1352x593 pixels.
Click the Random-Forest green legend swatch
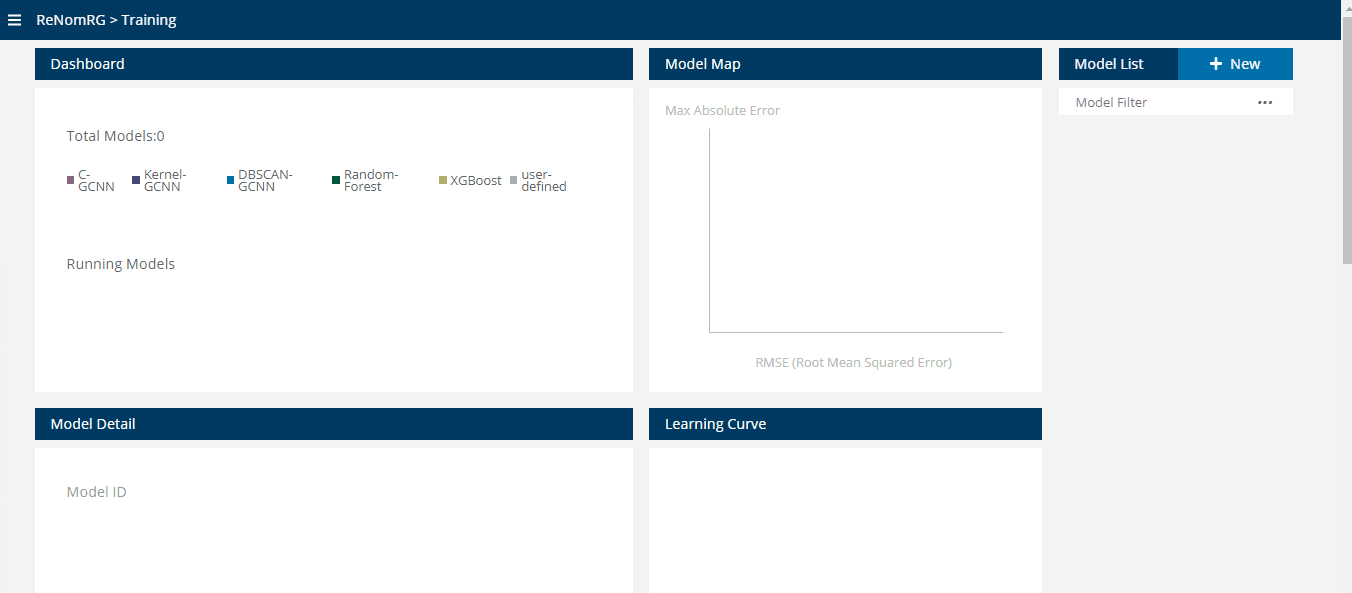pos(336,181)
